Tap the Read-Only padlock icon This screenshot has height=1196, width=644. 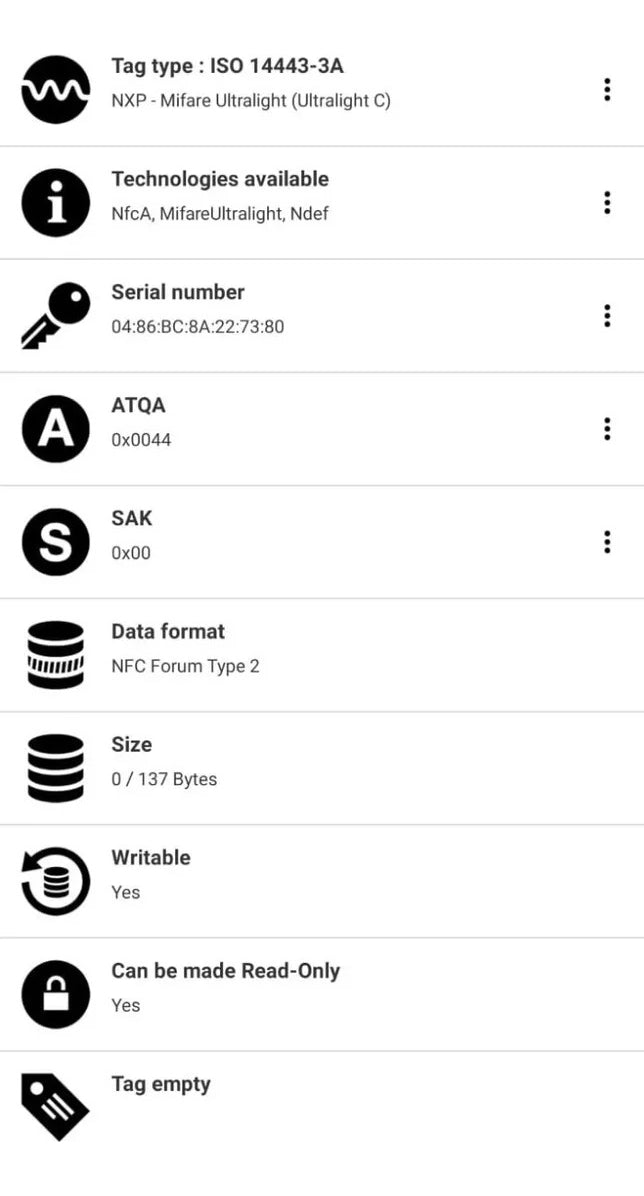click(x=56, y=994)
